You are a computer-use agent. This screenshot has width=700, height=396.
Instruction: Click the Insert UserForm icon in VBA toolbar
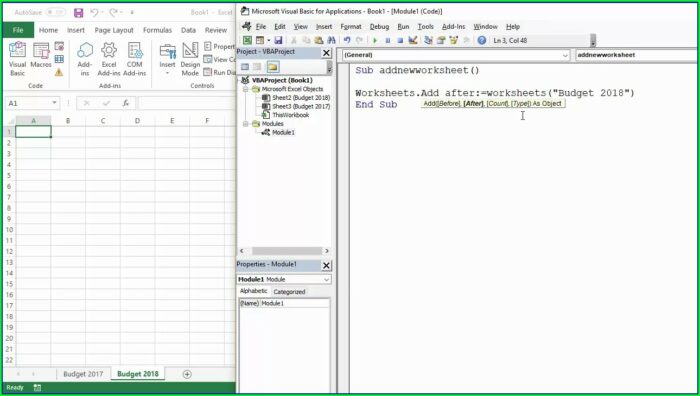259,40
